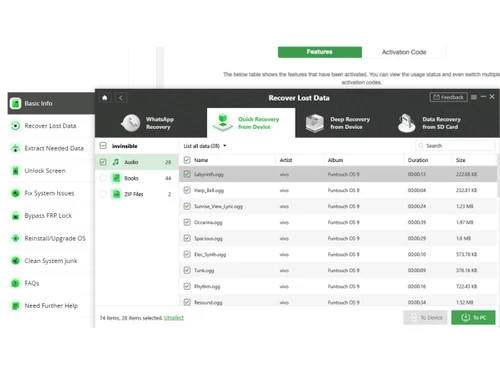The image size is (500, 375).
Task: Click the Quick Recovery from Device icon
Action: click(223, 122)
